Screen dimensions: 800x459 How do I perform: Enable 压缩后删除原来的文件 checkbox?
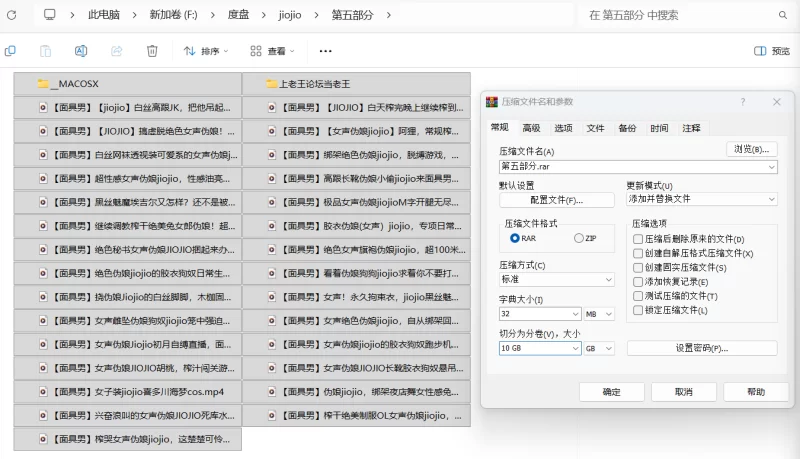tap(638, 239)
